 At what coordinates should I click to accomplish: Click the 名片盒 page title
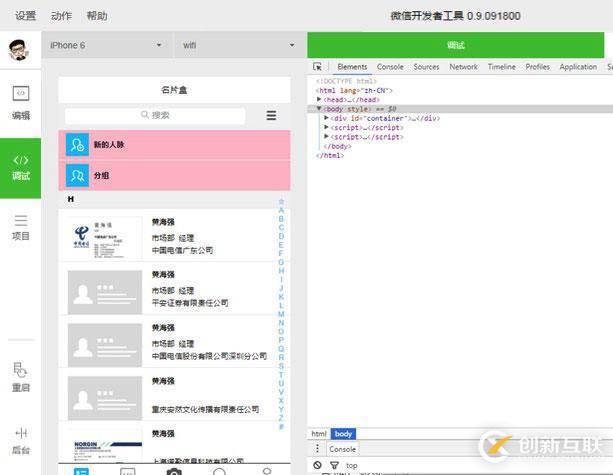pyautogui.click(x=174, y=90)
